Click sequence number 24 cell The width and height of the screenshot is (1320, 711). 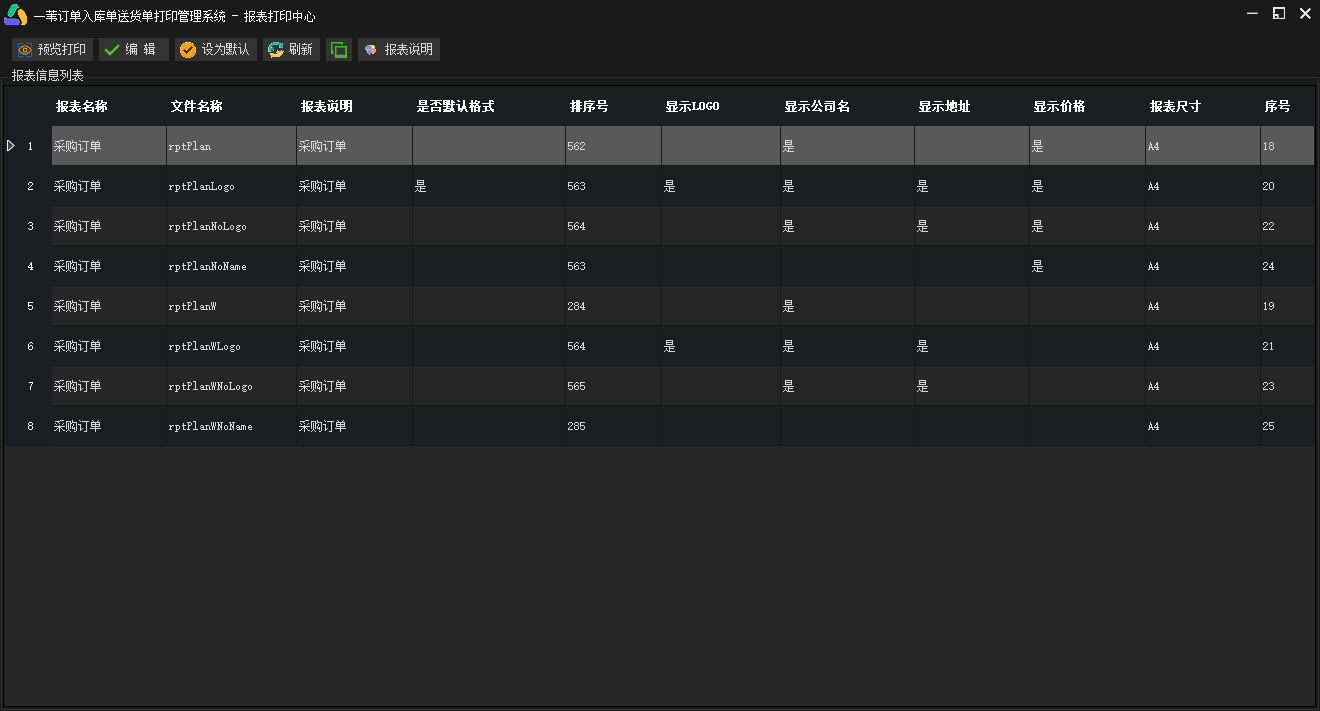(x=1287, y=266)
